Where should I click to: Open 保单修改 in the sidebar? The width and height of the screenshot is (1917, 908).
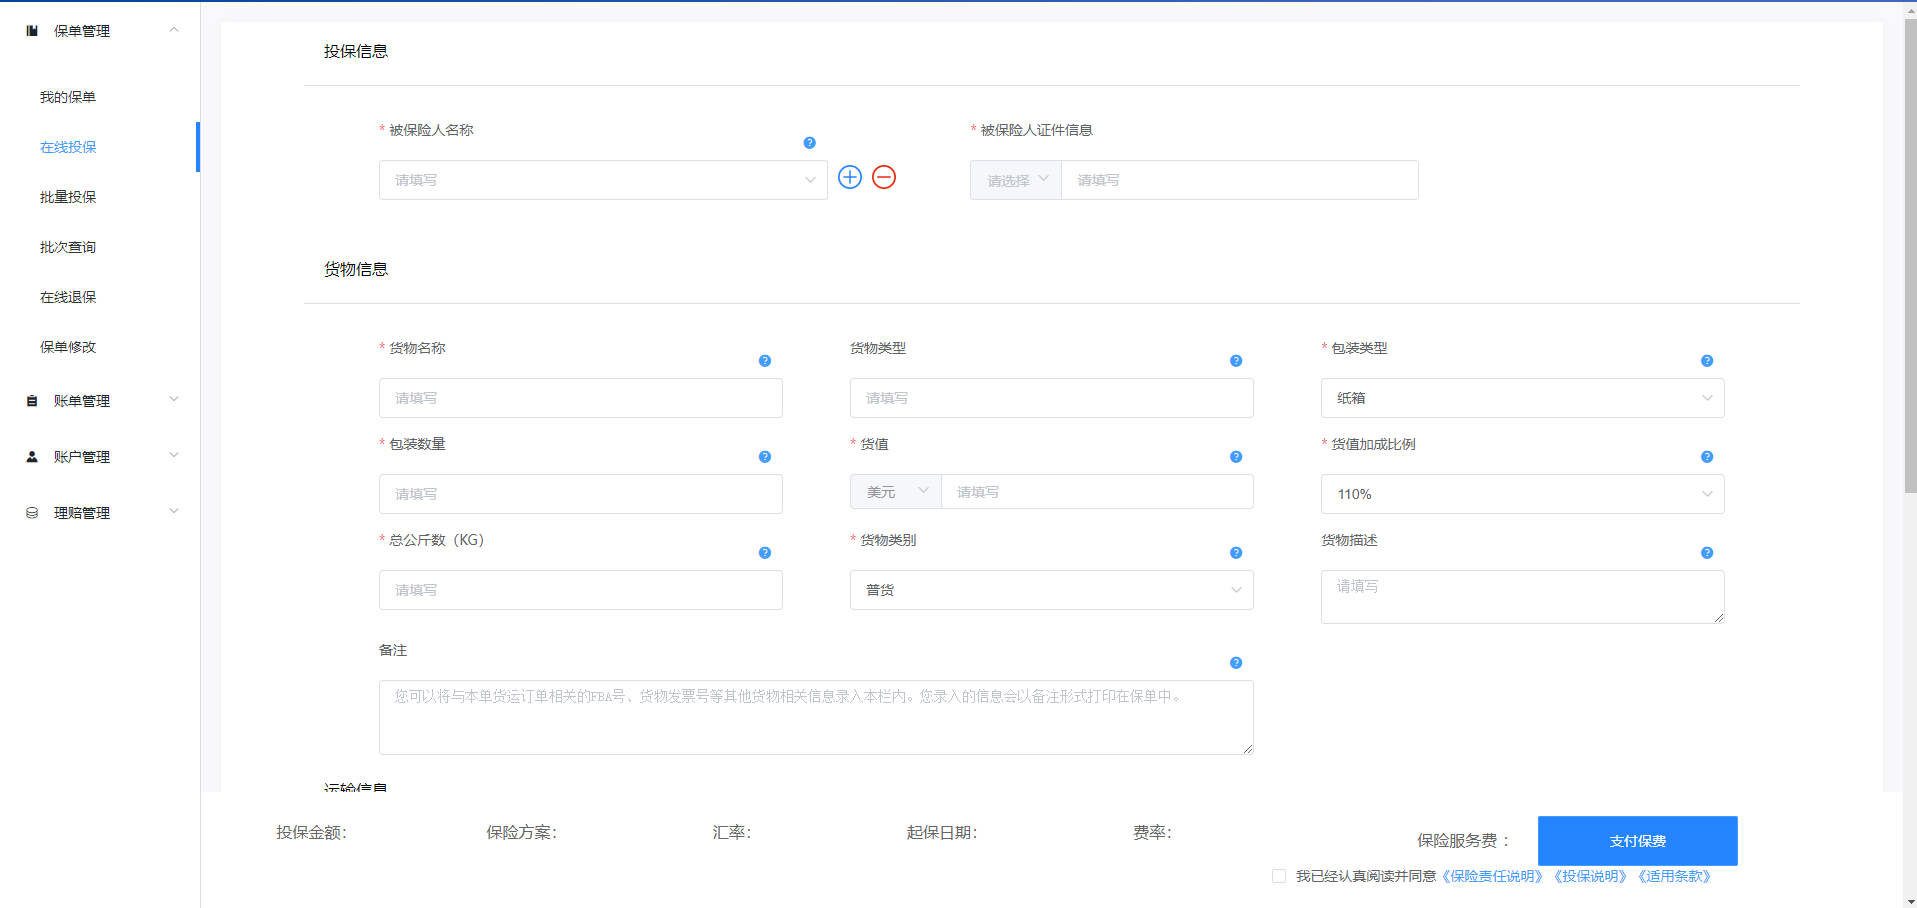(x=68, y=347)
